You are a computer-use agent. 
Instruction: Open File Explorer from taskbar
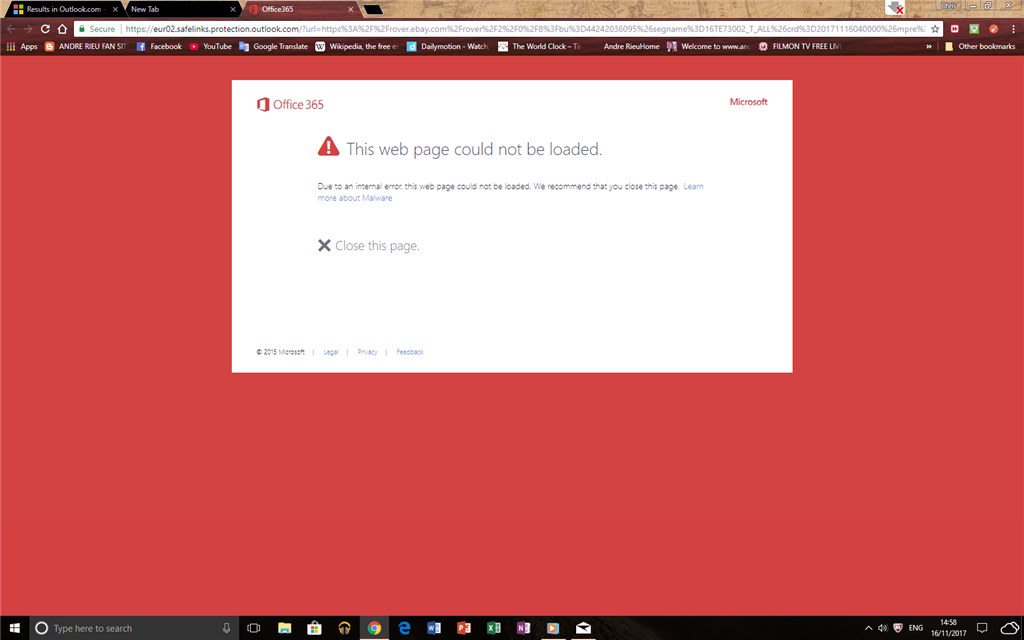pyautogui.click(x=284, y=628)
